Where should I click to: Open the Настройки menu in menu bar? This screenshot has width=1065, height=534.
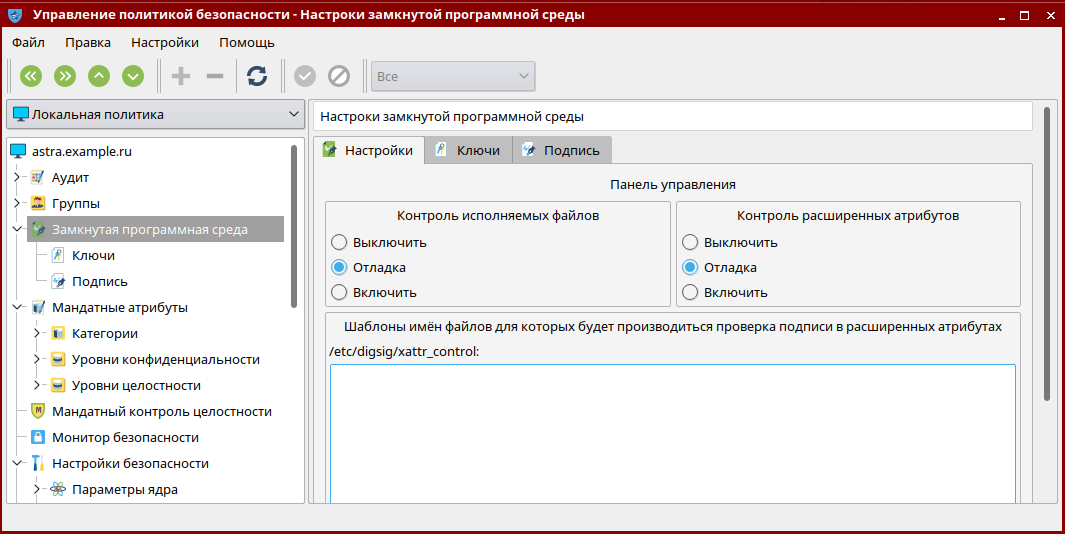coord(165,42)
